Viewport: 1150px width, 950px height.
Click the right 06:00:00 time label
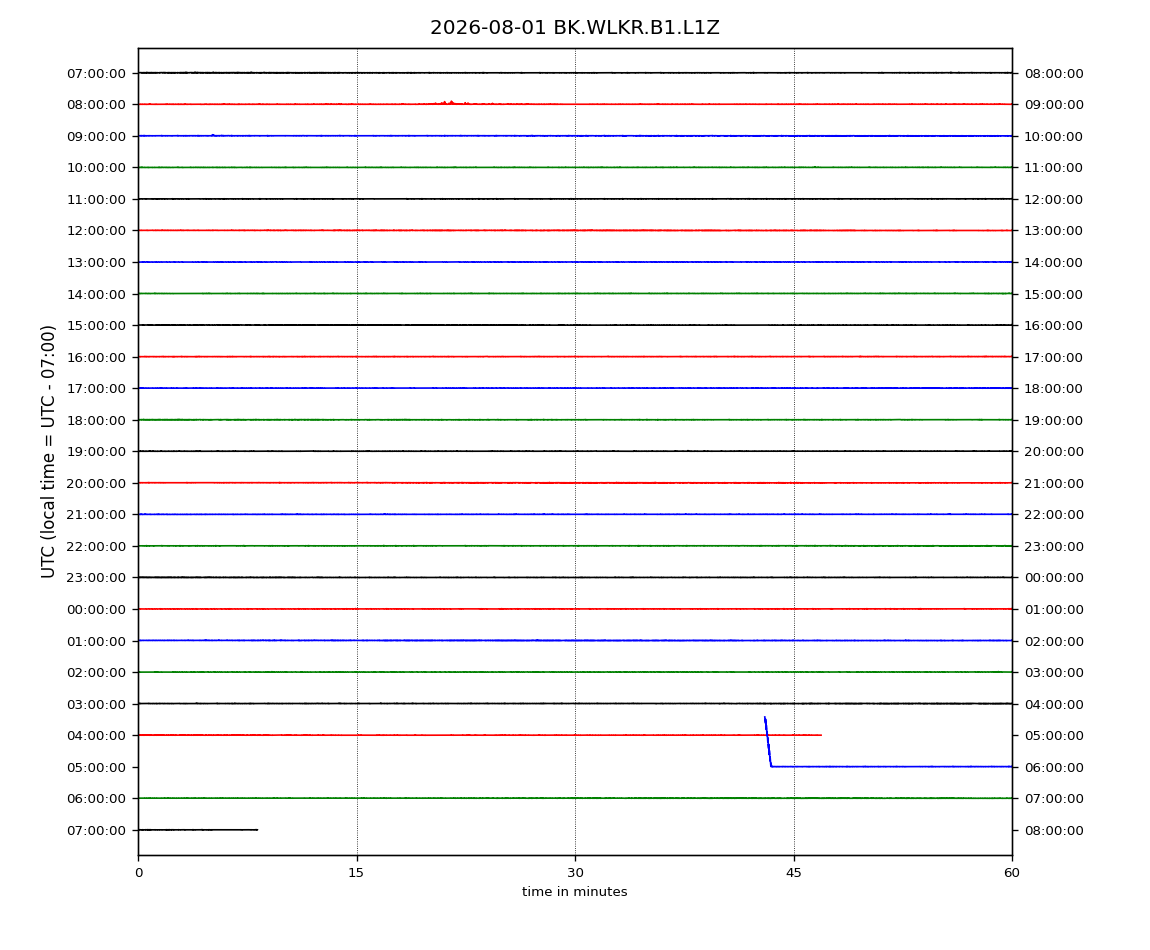pos(1054,767)
